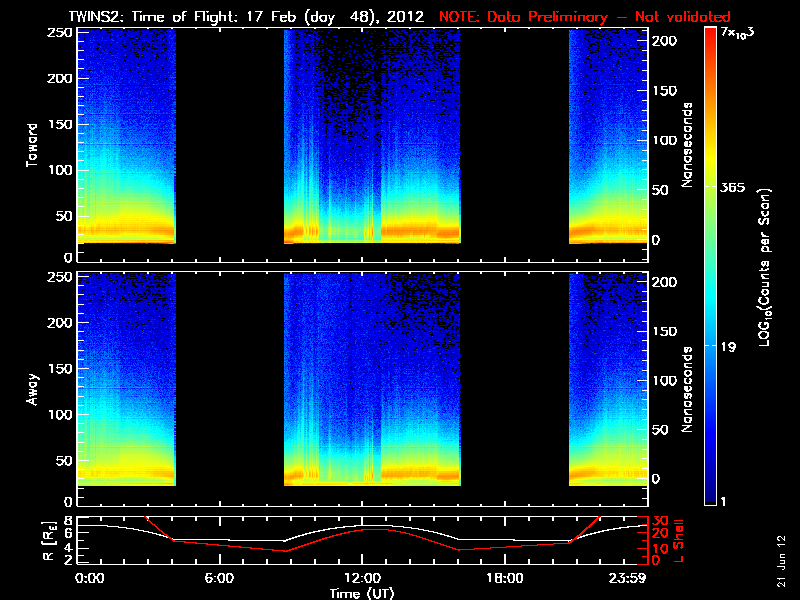Click the '18:00' time axis label

[505, 579]
